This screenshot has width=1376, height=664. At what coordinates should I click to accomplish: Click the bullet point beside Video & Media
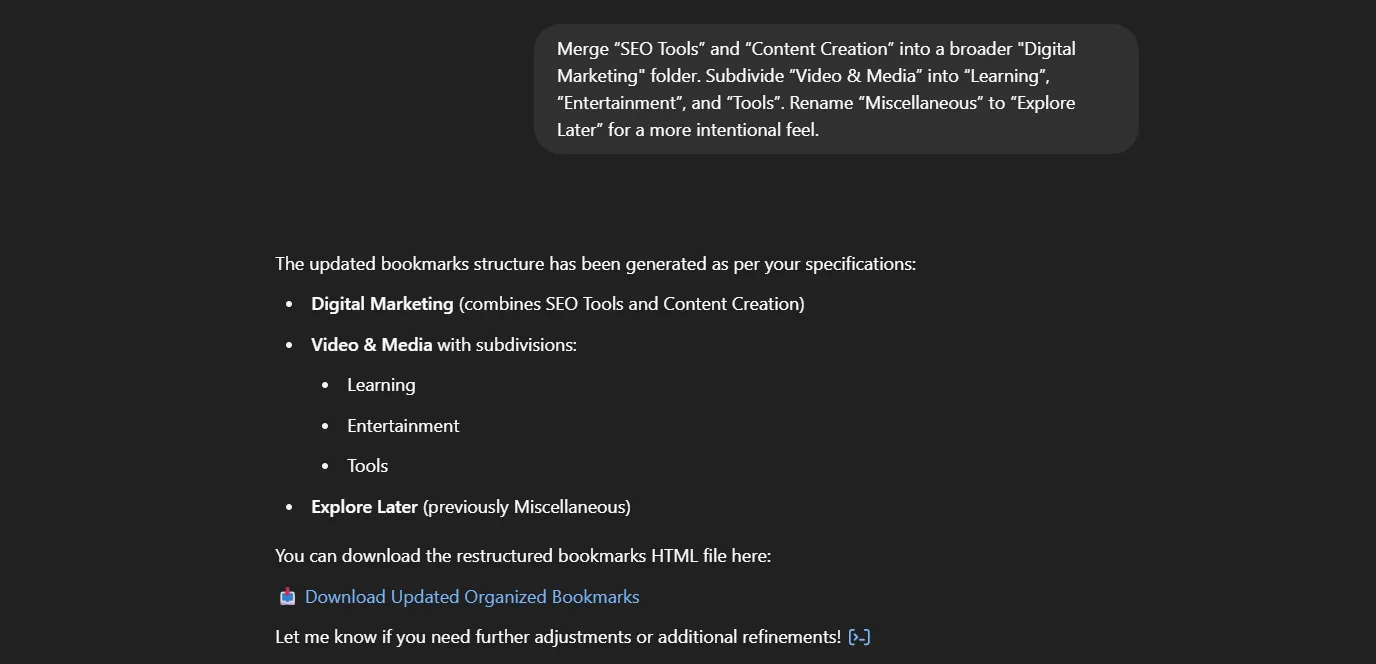pos(287,344)
